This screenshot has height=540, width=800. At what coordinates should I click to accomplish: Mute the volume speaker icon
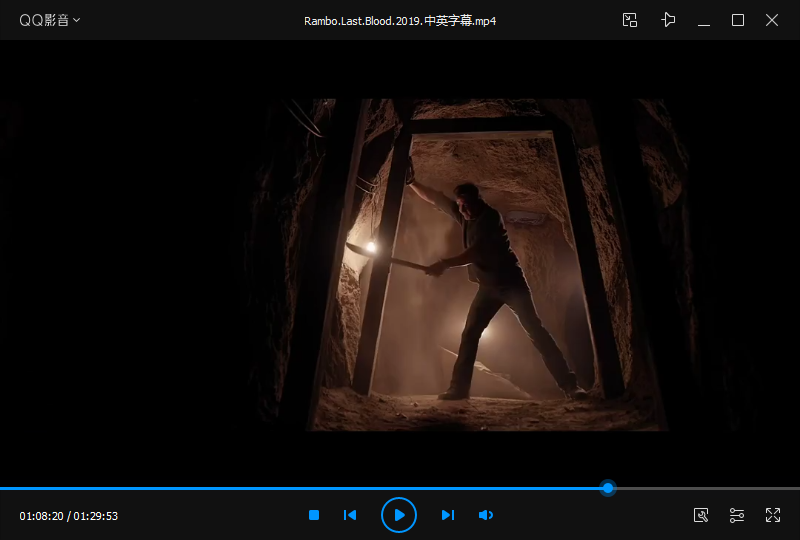[x=486, y=515]
